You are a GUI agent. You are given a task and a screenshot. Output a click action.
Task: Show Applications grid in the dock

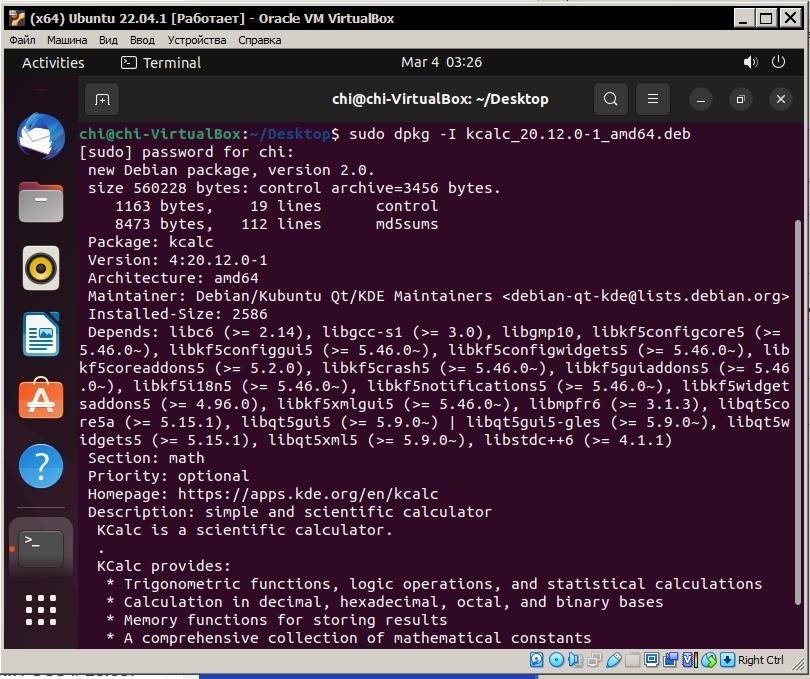click(x=41, y=610)
